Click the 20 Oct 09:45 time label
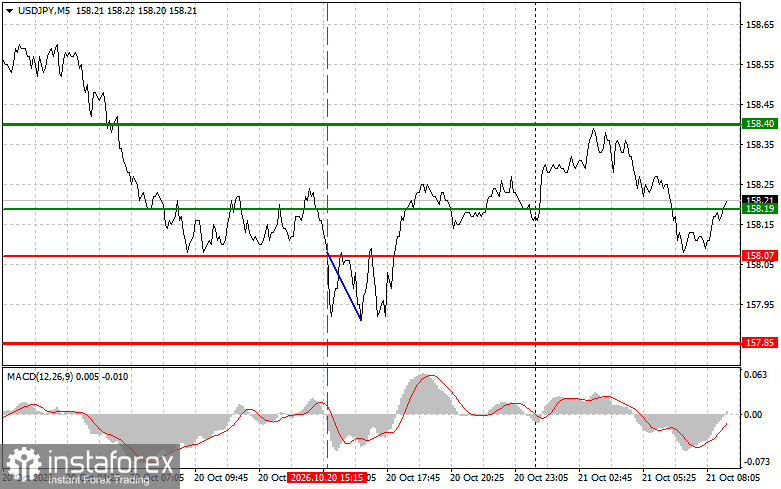Image resolution: width=781 pixels, height=489 pixels. pyautogui.click(x=221, y=478)
